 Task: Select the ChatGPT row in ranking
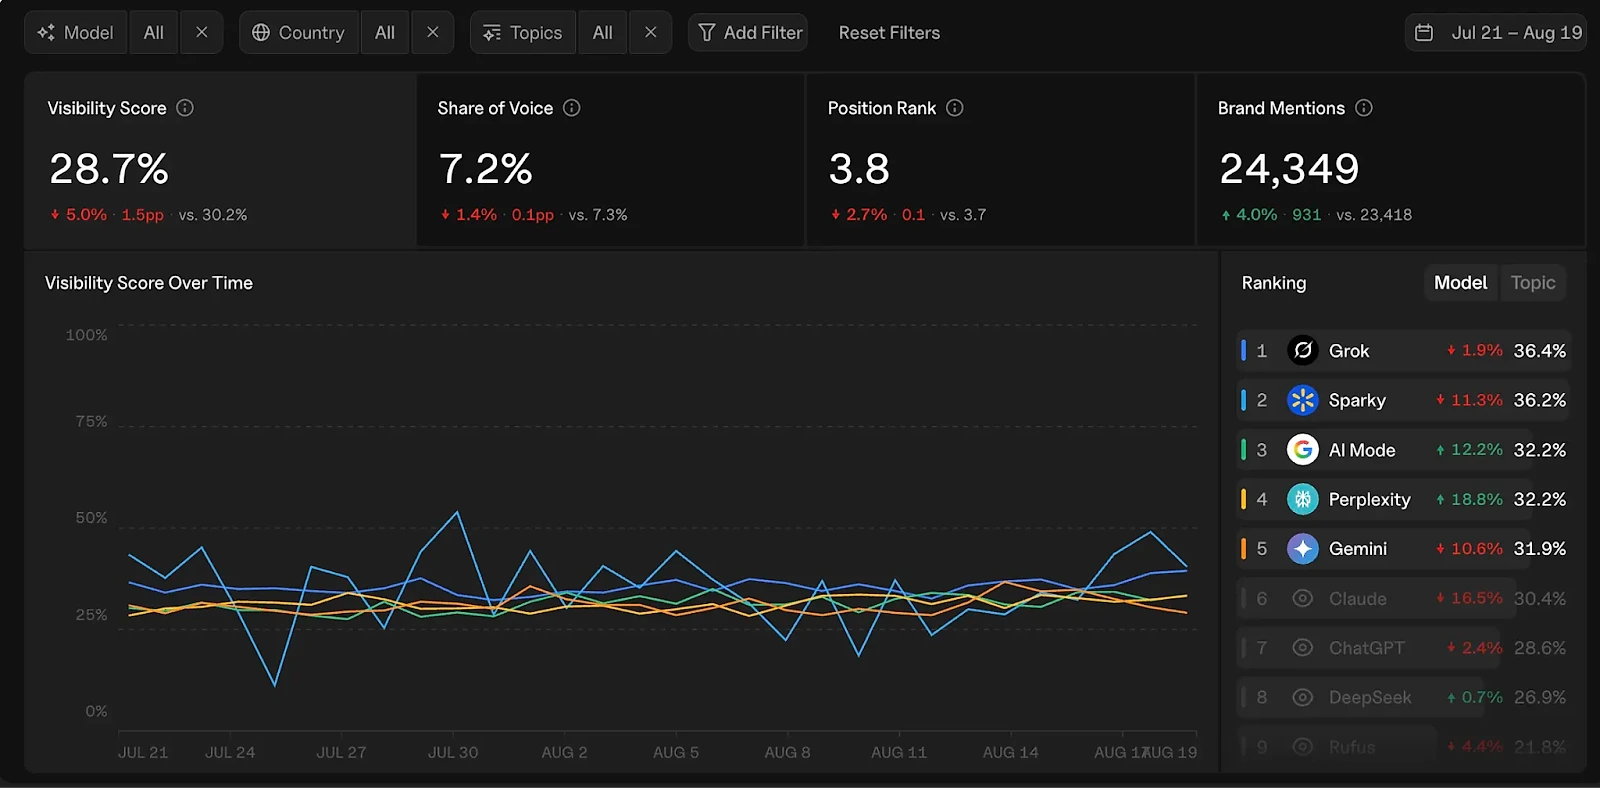point(1403,648)
